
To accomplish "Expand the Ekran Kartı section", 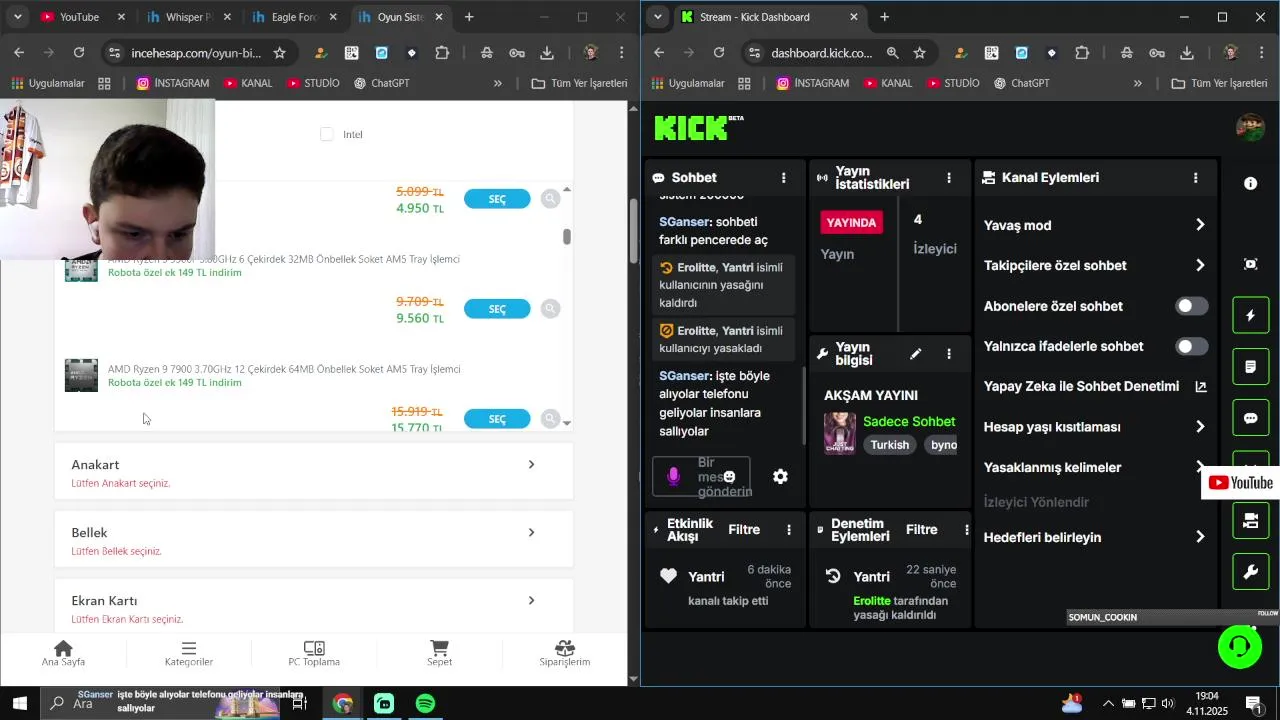I will pyautogui.click(x=313, y=607).
